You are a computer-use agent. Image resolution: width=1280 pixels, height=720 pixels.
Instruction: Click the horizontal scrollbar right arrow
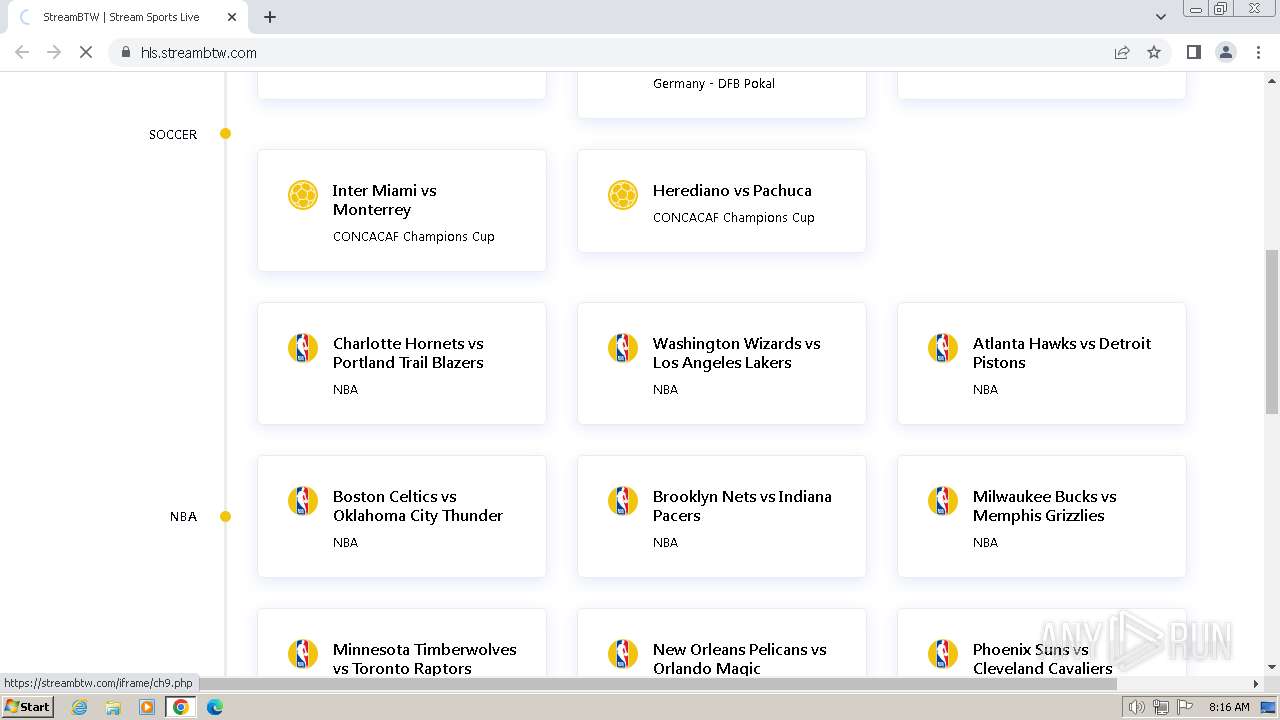click(x=1256, y=684)
